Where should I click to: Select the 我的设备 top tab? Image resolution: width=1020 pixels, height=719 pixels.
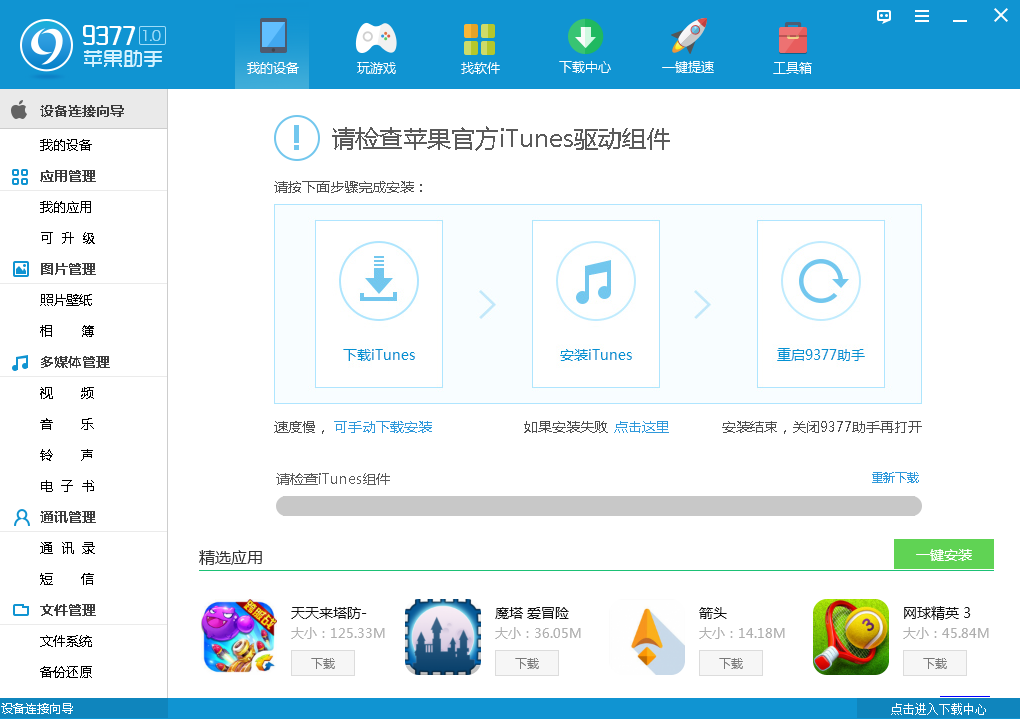coord(272,46)
